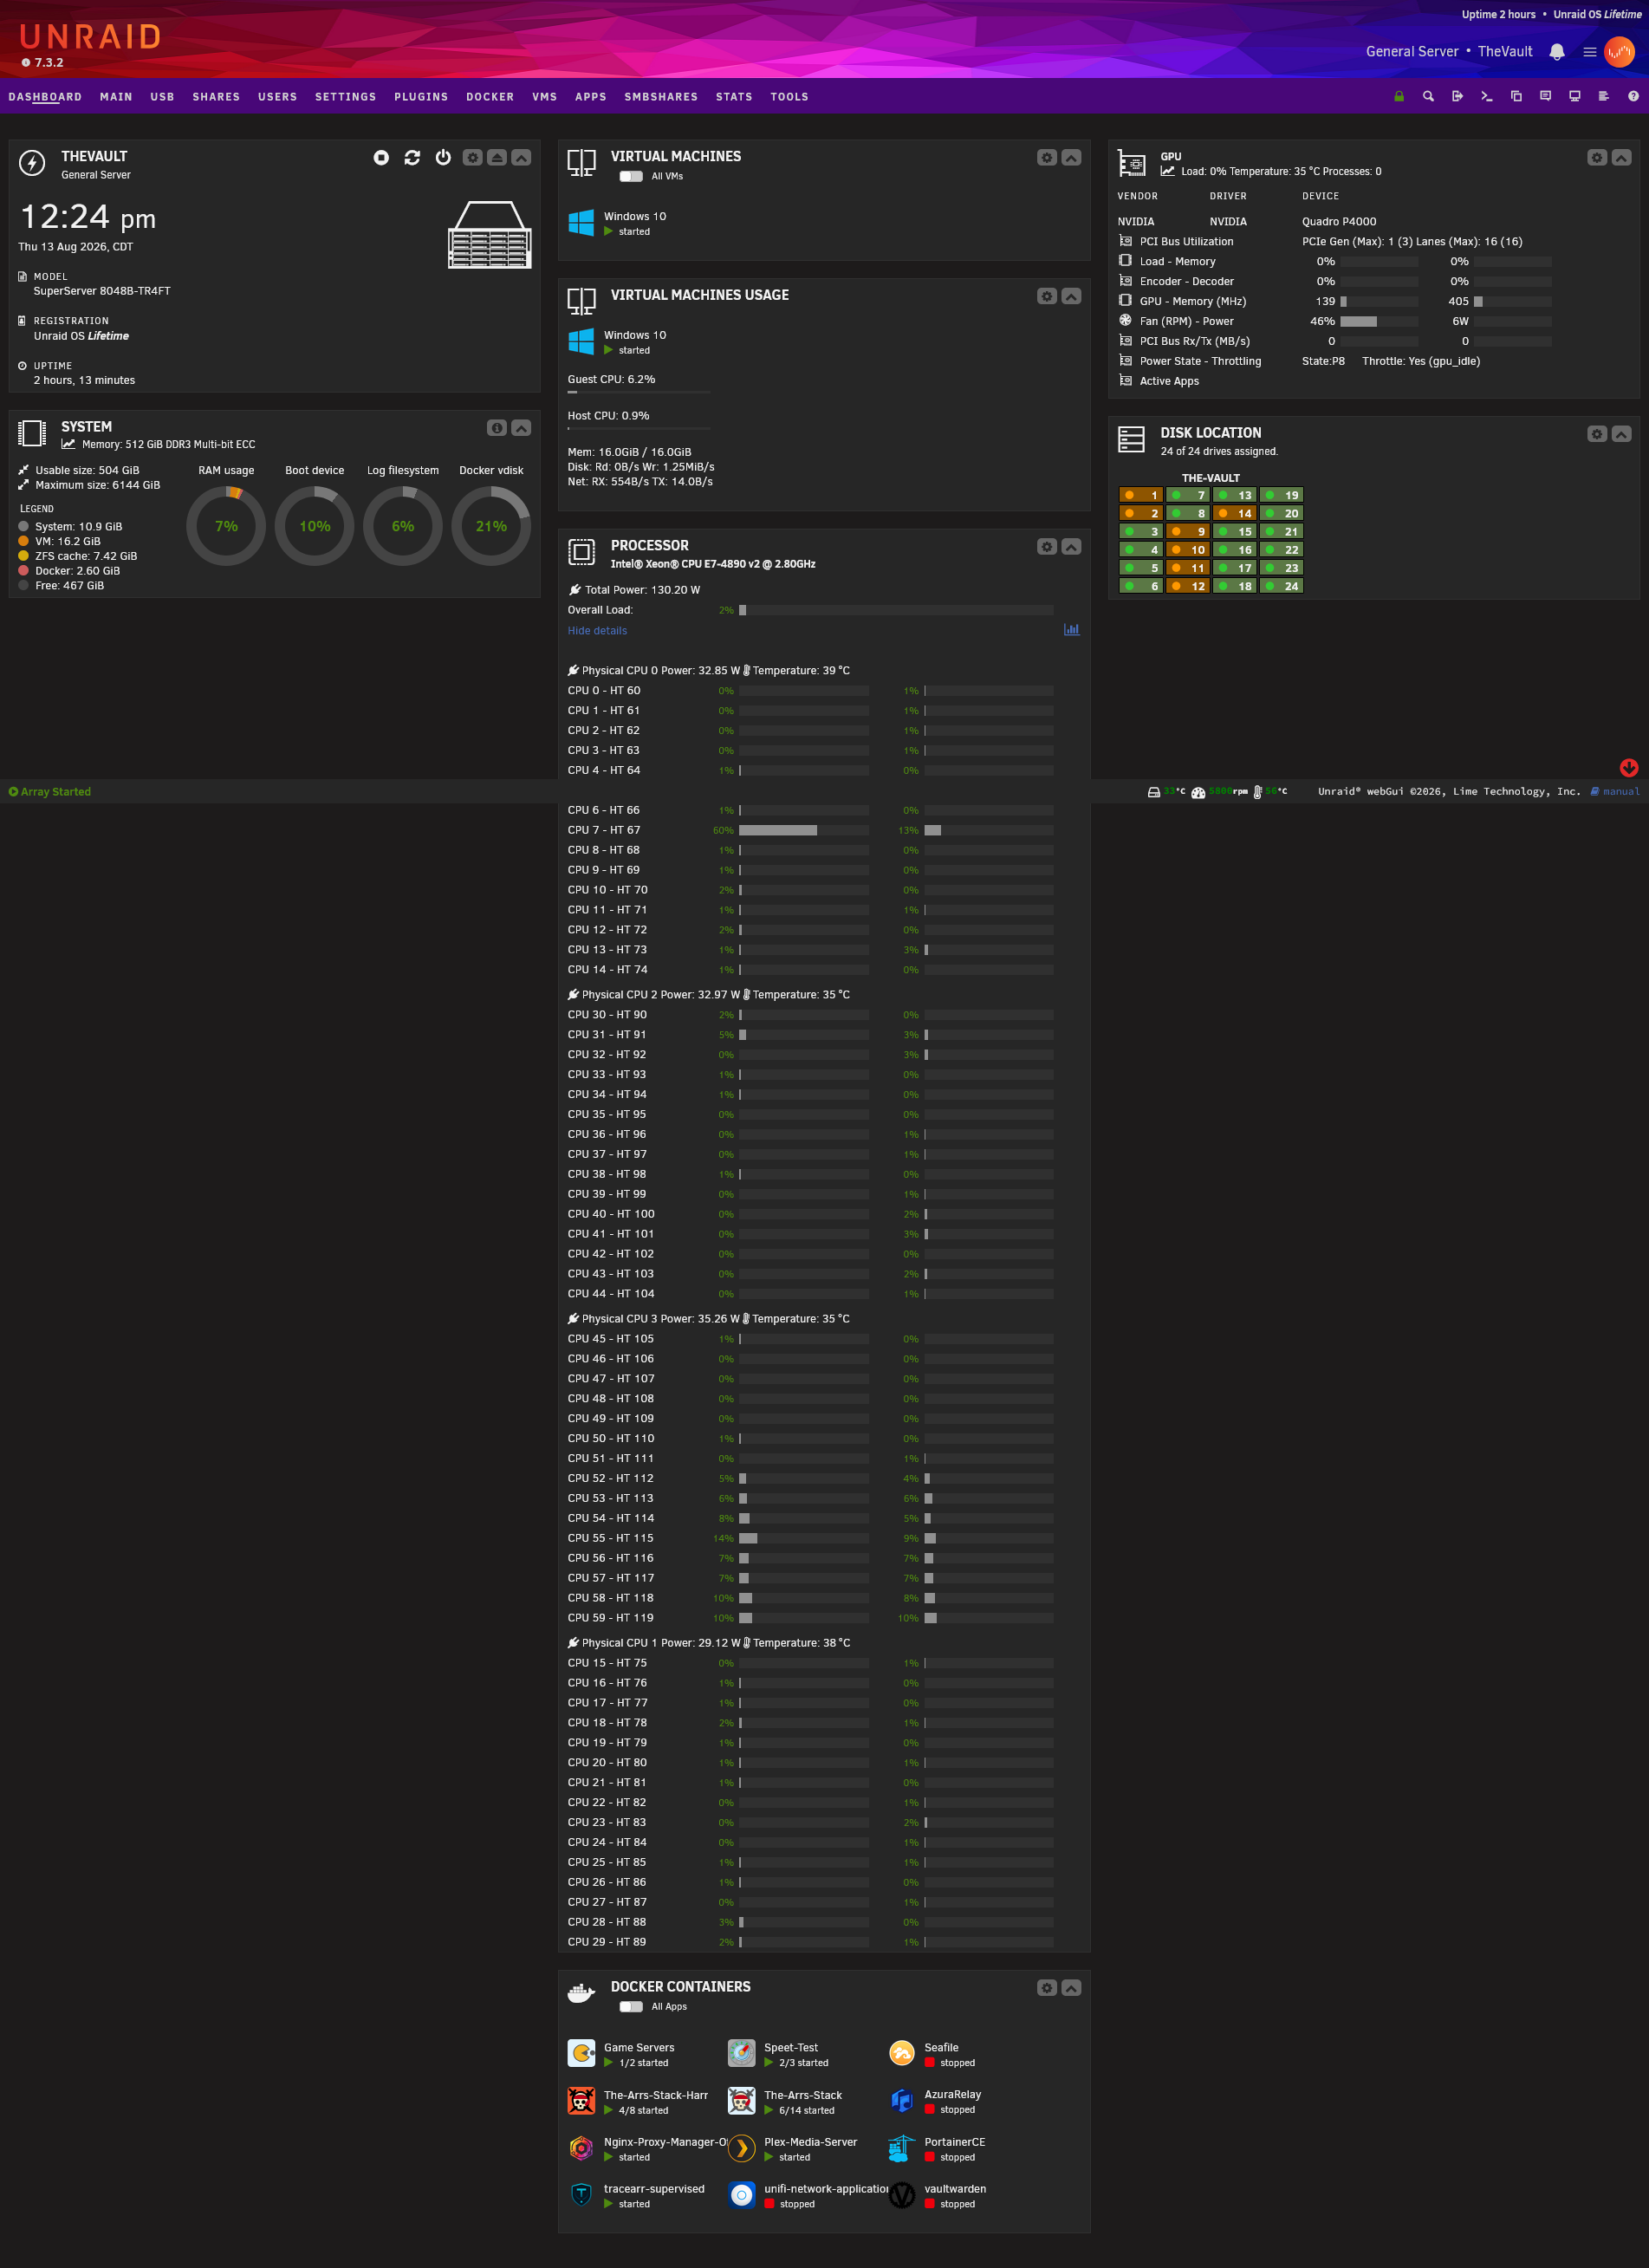Open the Processor panel settings gear
This screenshot has height=2268, width=1649.
point(1047,547)
